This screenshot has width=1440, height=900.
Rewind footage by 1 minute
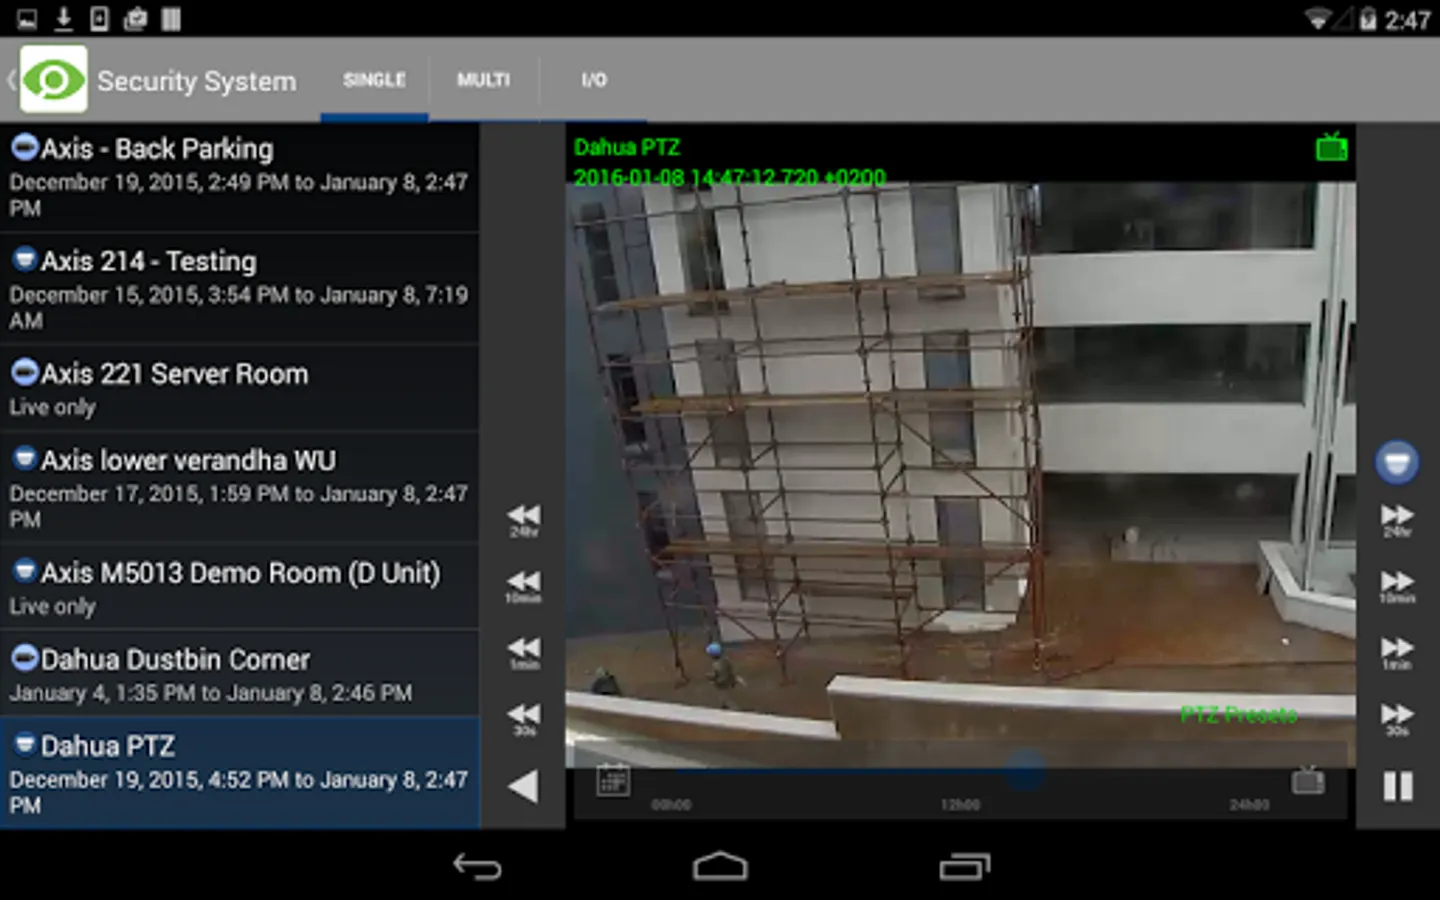(x=523, y=653)
